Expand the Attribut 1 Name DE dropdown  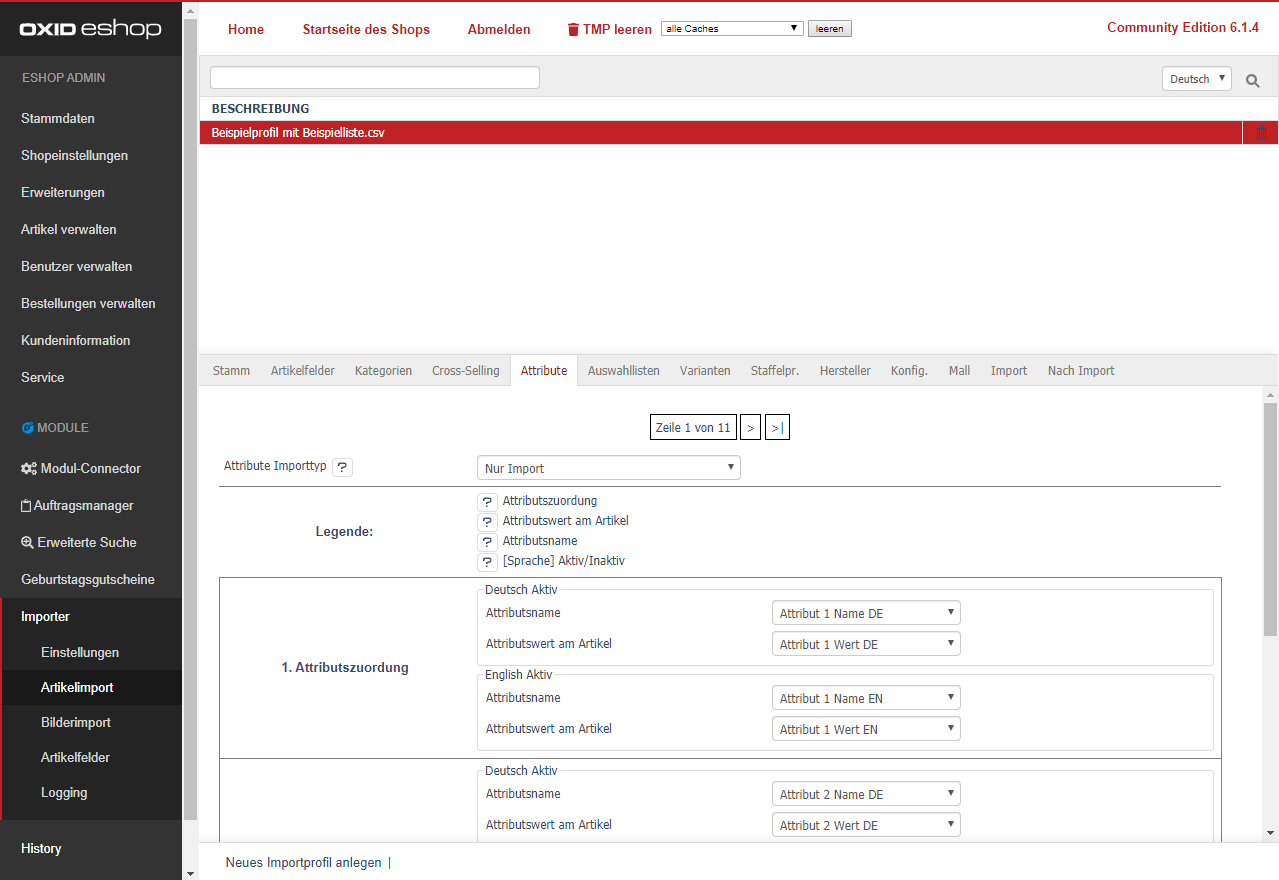[x=866, y=613]
